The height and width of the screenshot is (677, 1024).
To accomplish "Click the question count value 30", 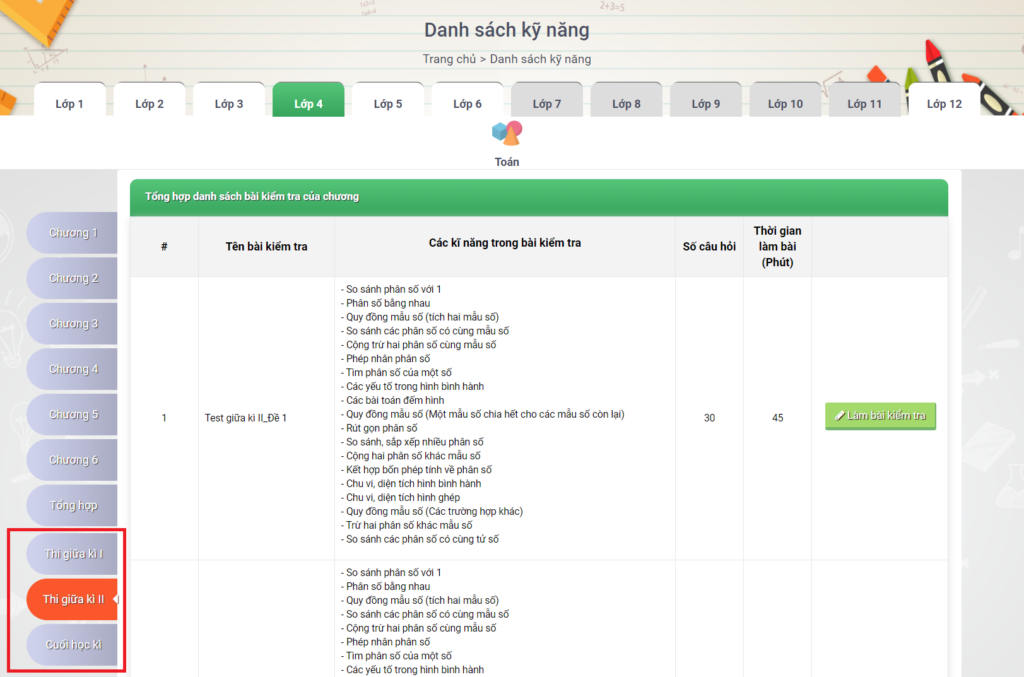I will pos(709,418).
